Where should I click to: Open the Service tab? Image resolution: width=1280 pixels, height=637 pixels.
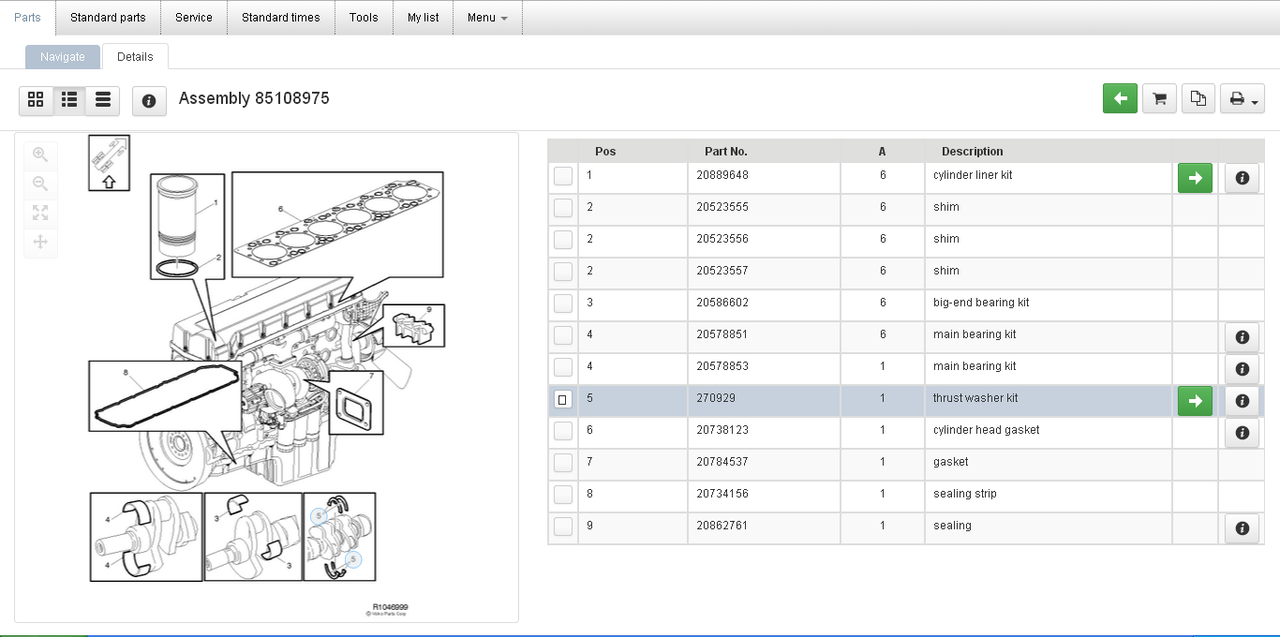coord(193,17)
